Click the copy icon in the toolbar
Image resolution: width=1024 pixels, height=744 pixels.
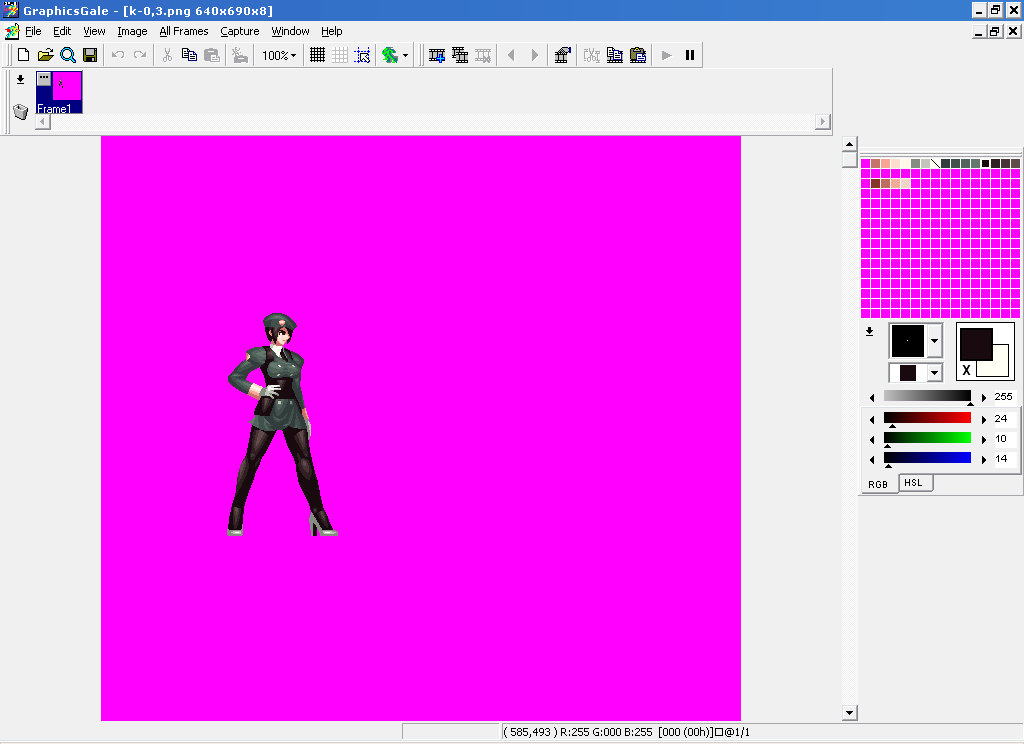(189, 55)
